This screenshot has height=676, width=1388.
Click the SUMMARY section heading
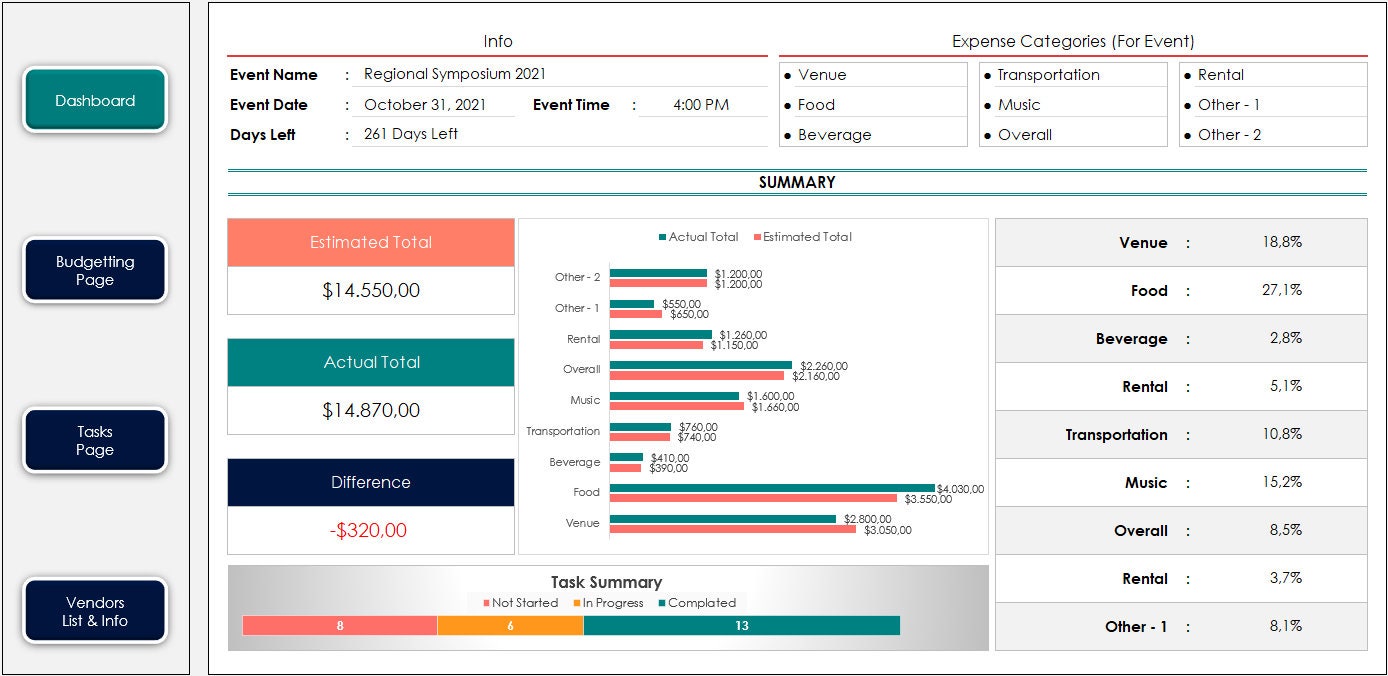[797, 183]
